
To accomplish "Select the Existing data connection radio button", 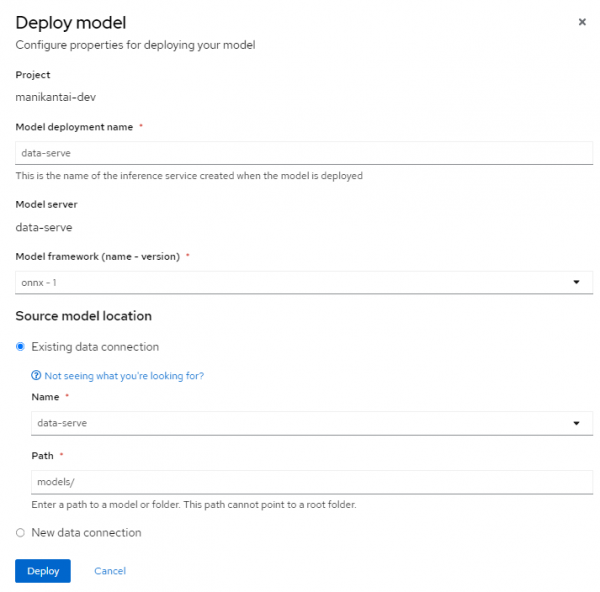I will pos(21,347).
